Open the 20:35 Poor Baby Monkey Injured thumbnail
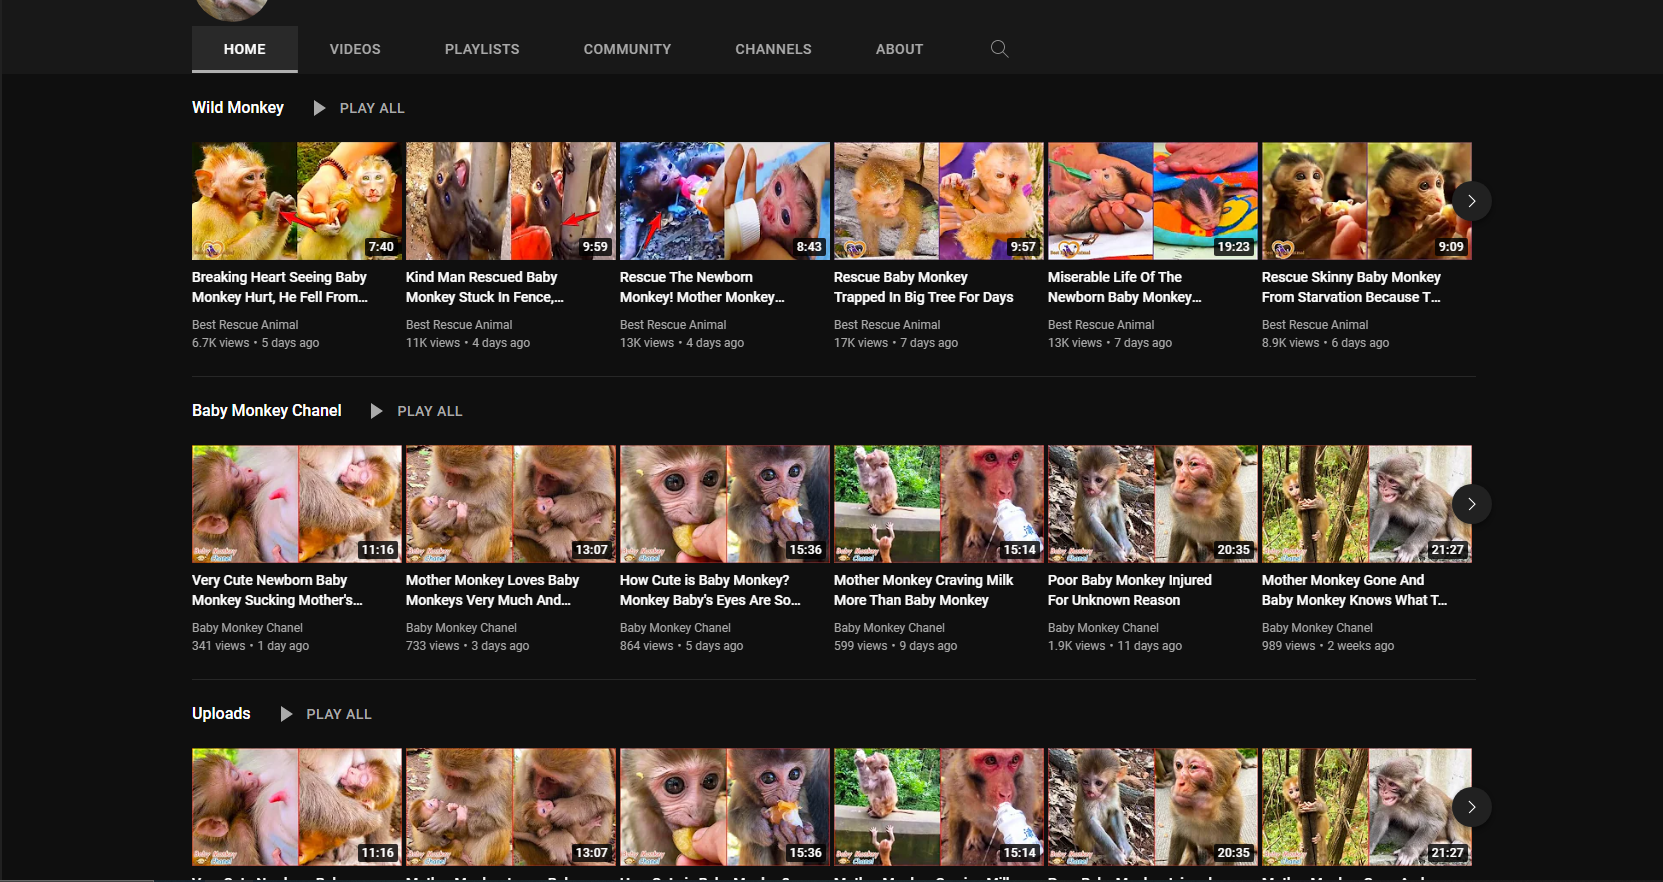Screen dimensions: 1663x882 1152,504
